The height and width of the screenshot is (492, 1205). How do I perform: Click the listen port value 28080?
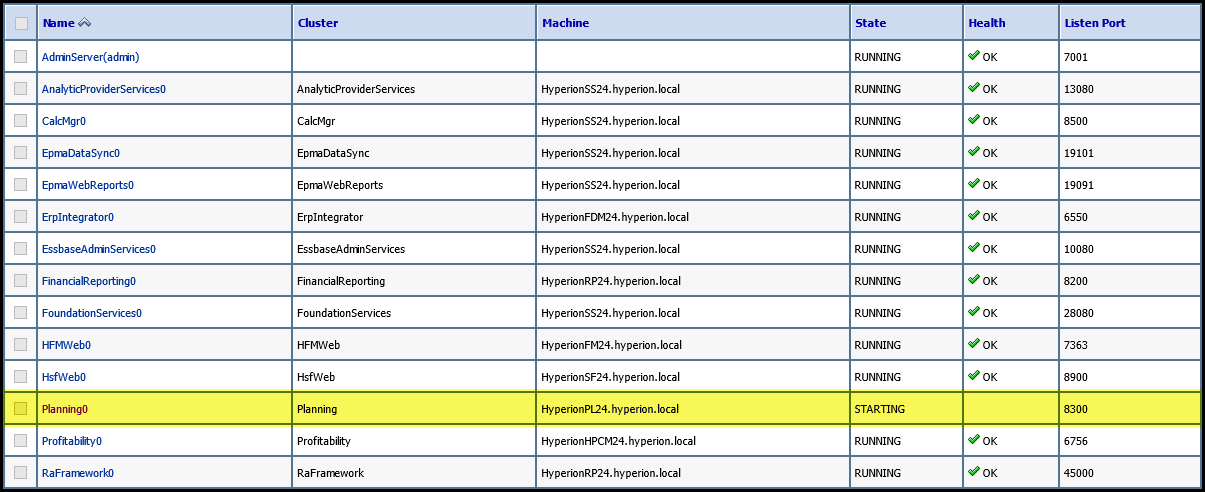(1080, 313)
